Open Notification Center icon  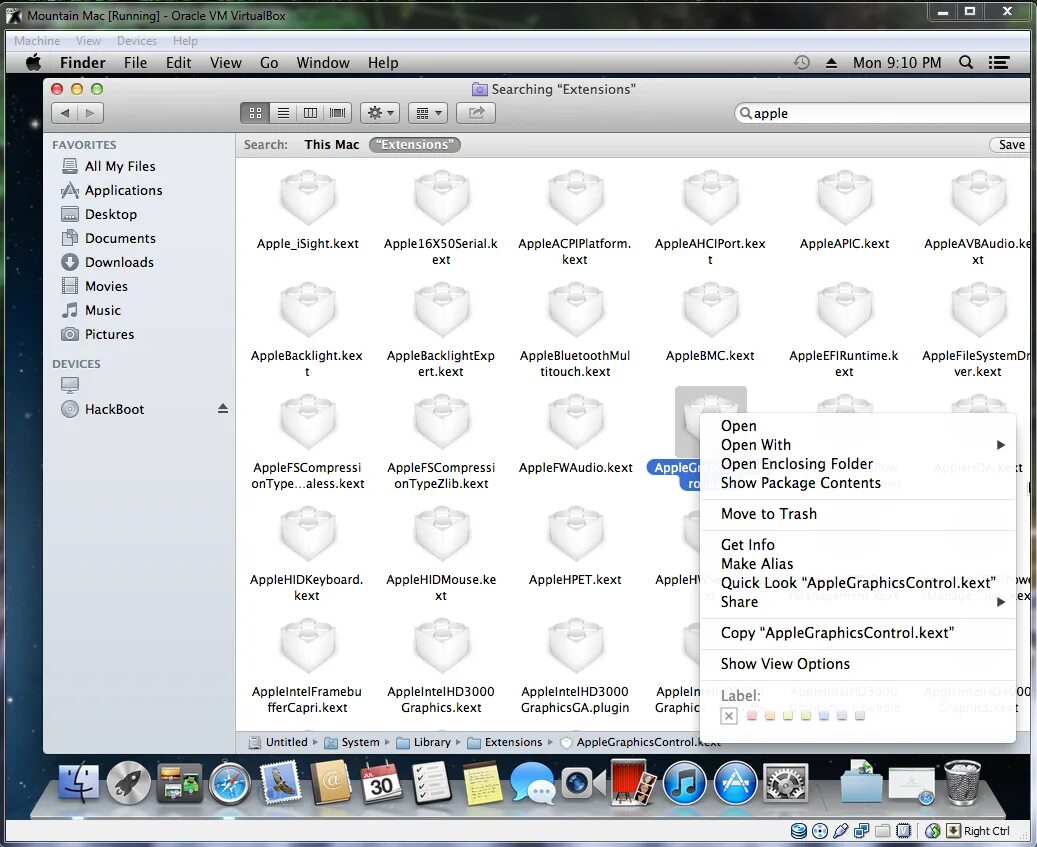[999, 63]
